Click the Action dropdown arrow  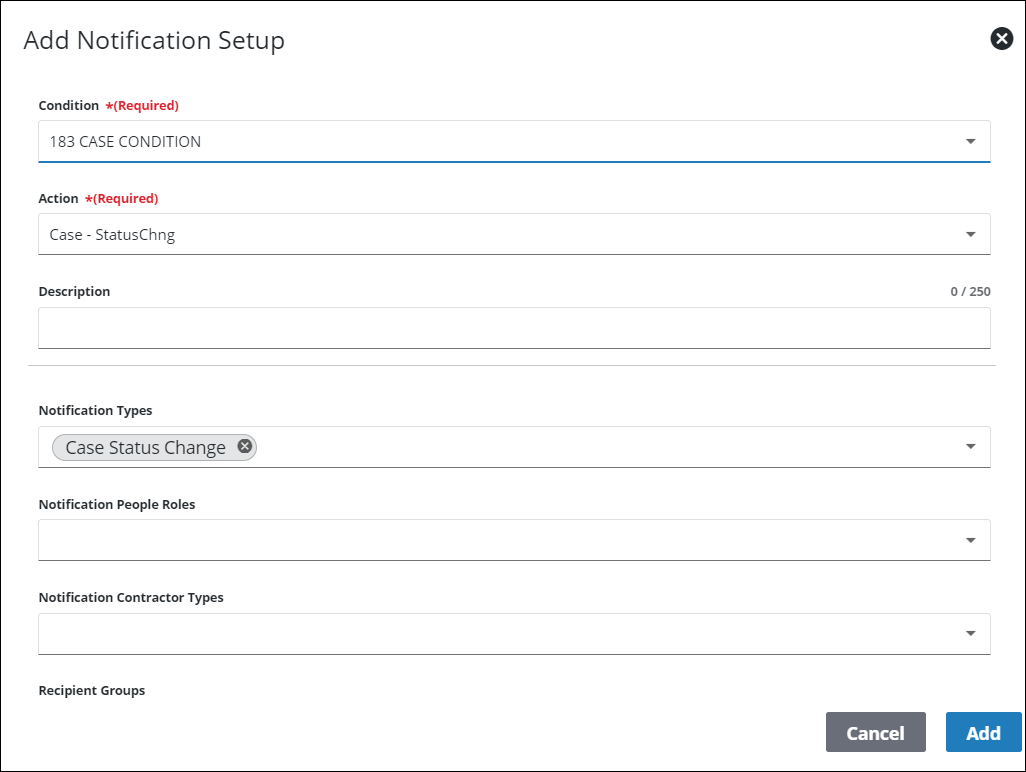(x=969, y=233)
